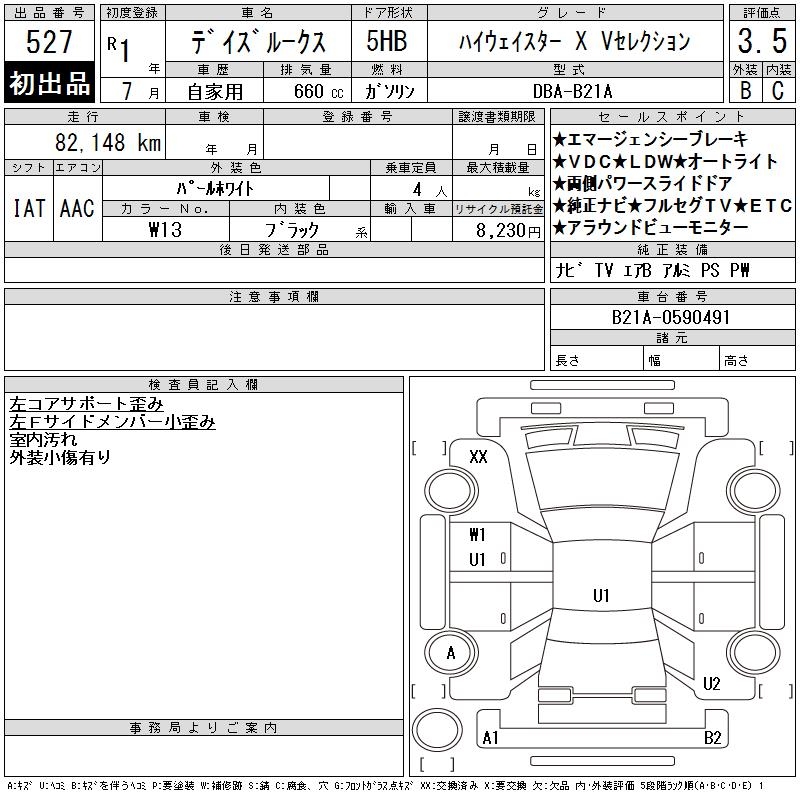800x800 pixels.
Task: Click the W1 mark on the door
Action: click(x=477, y=535)
